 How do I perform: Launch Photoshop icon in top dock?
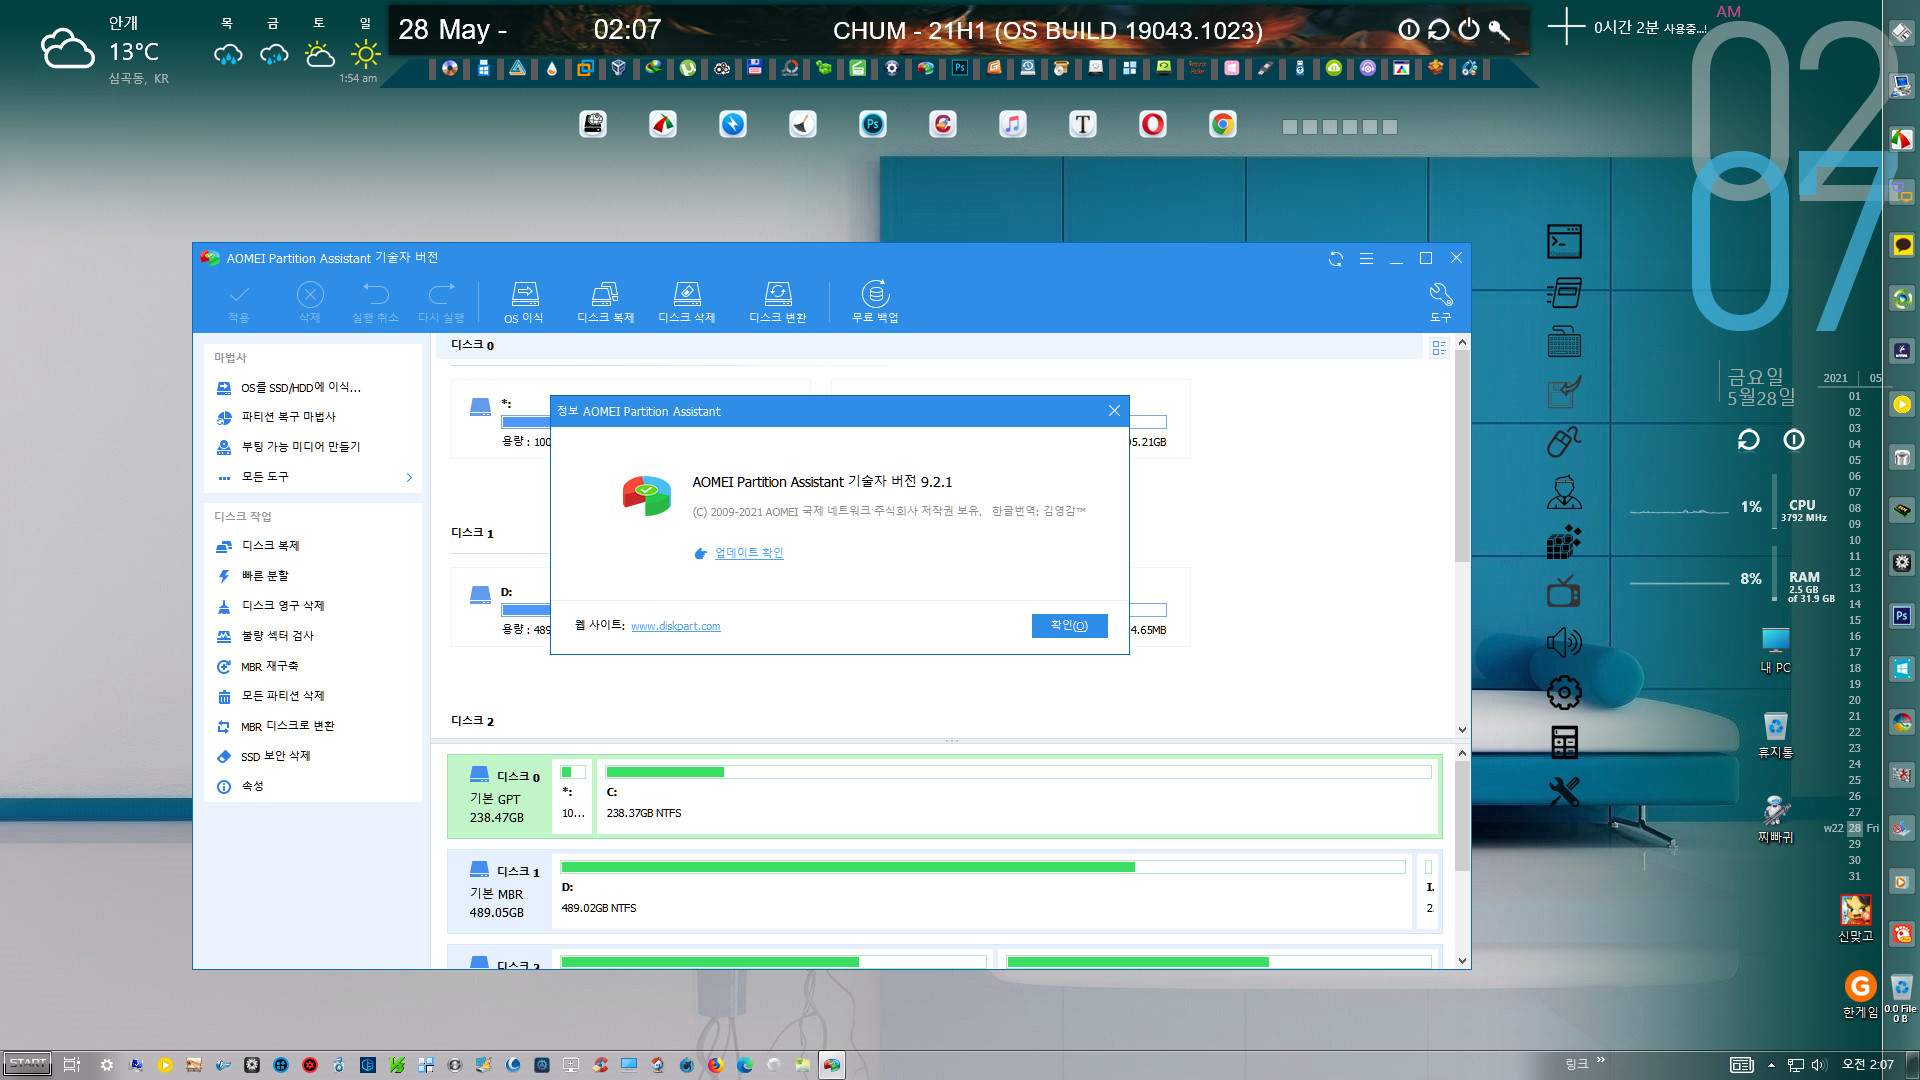873,124
